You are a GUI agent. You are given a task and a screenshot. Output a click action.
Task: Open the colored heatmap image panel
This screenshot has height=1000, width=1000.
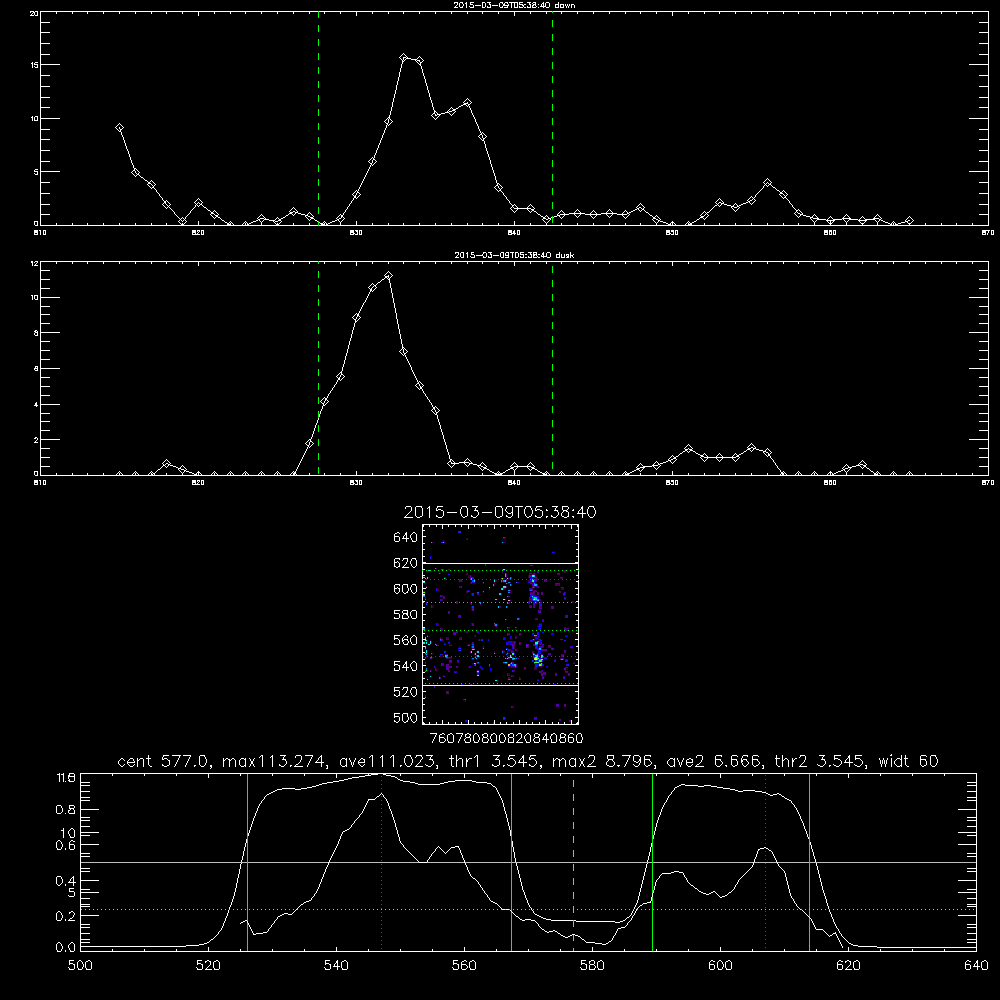[500, 624]
